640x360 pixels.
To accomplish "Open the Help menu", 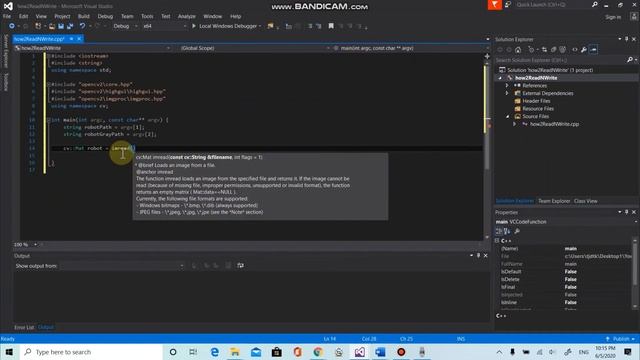I will tap(236, 16).
